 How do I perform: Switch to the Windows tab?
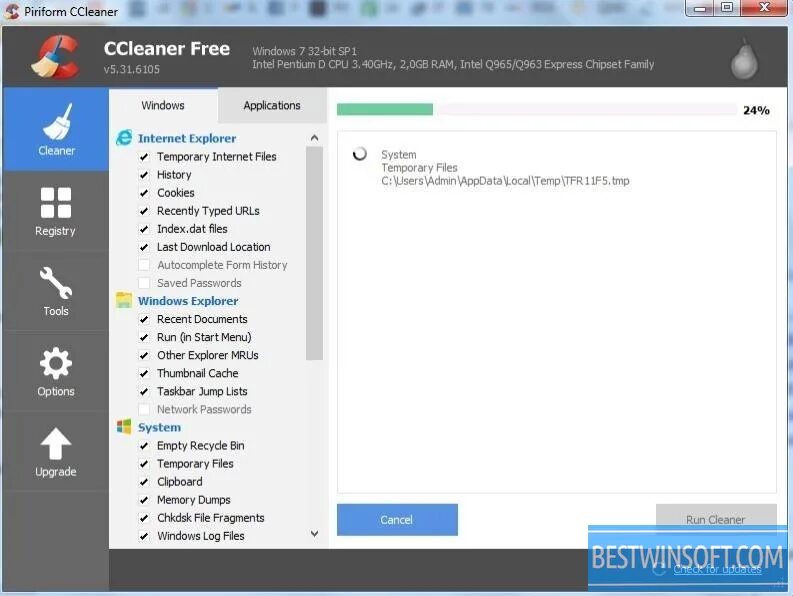pyautogui.click(x=163, y=105)
